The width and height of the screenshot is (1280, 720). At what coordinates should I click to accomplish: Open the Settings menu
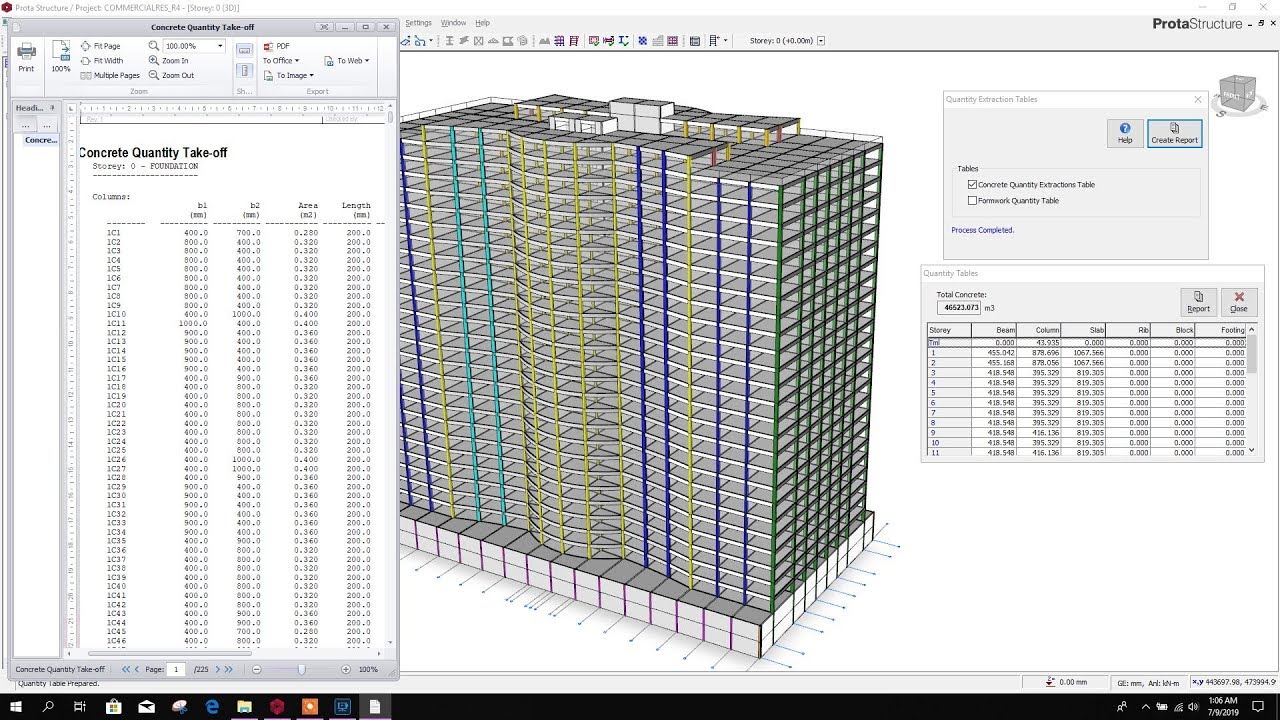pyautogui.click(x=418, y=22)
